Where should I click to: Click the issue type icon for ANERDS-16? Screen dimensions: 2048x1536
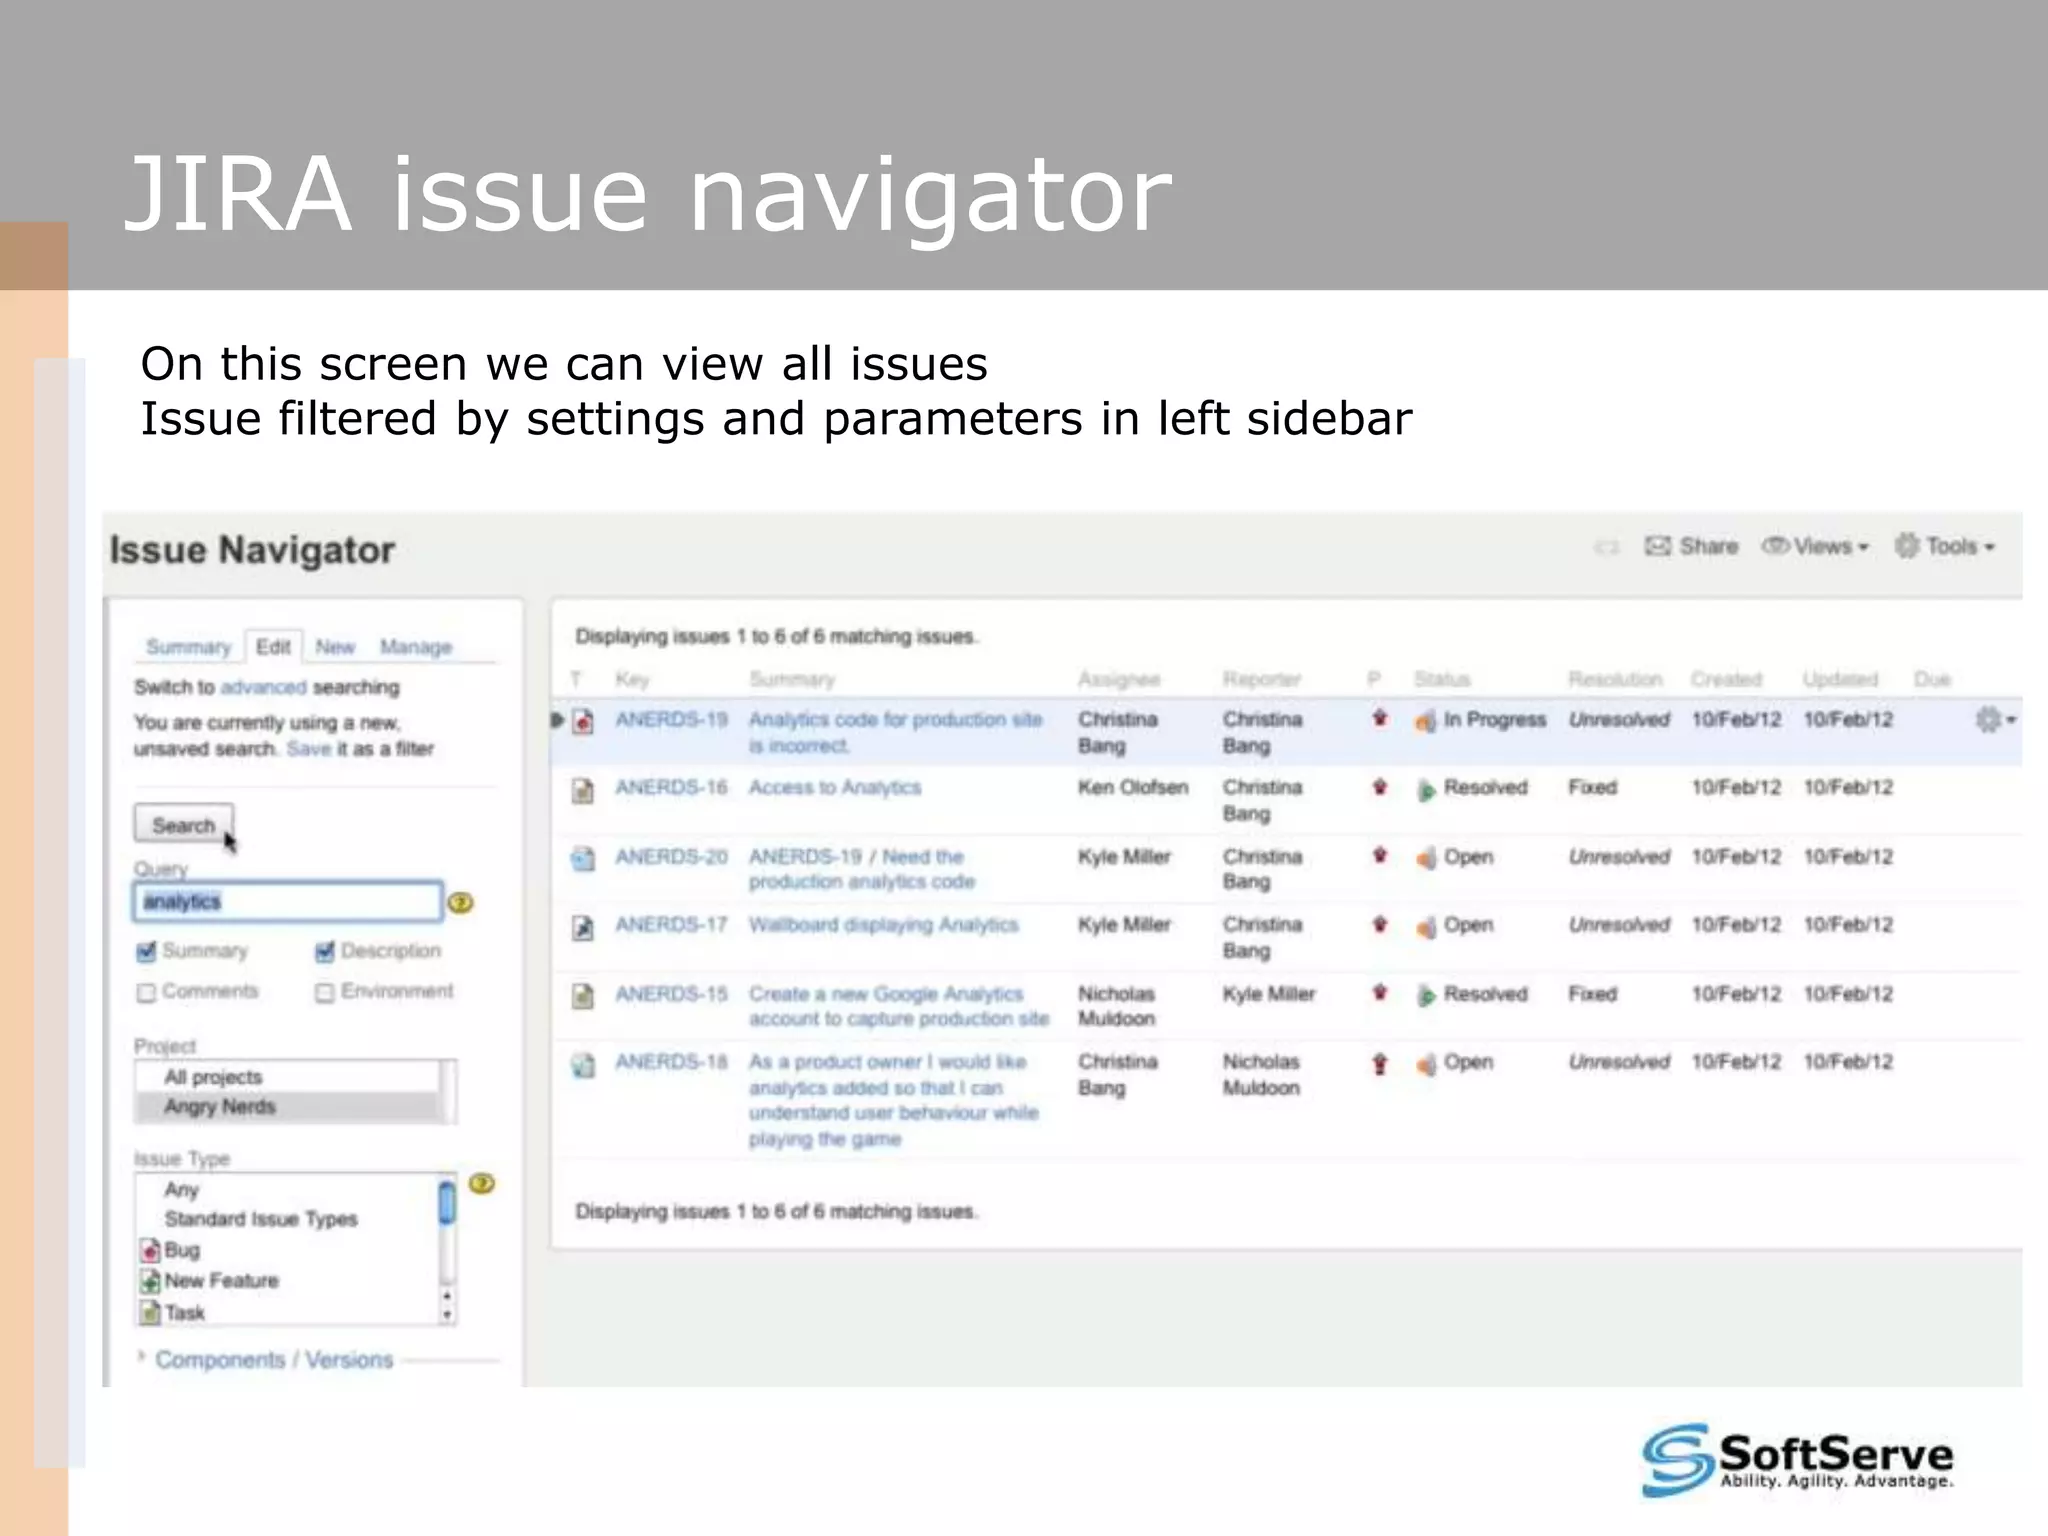tap(583, 790)
